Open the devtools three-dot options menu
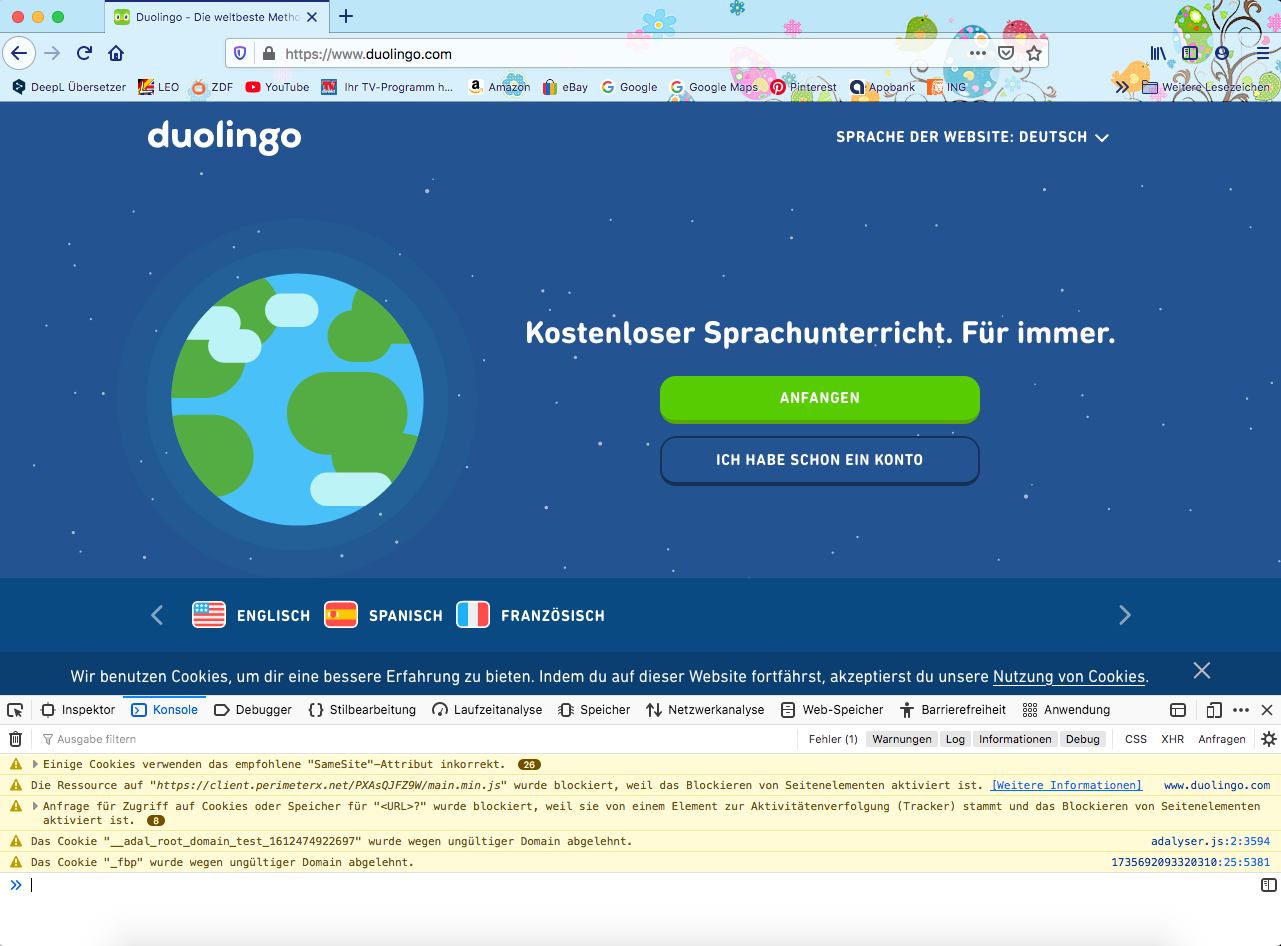The image size is (1281, 946). 1241,710
